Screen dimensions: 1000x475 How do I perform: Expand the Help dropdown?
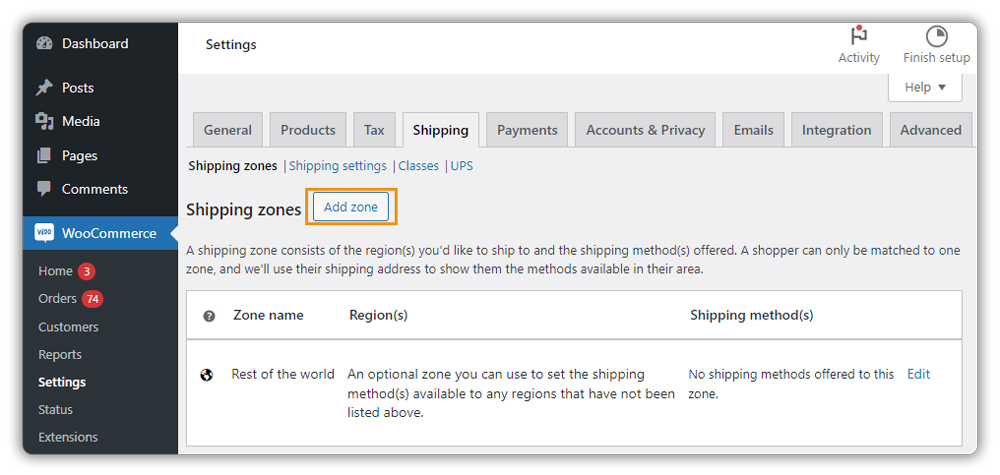click(925, 87)
